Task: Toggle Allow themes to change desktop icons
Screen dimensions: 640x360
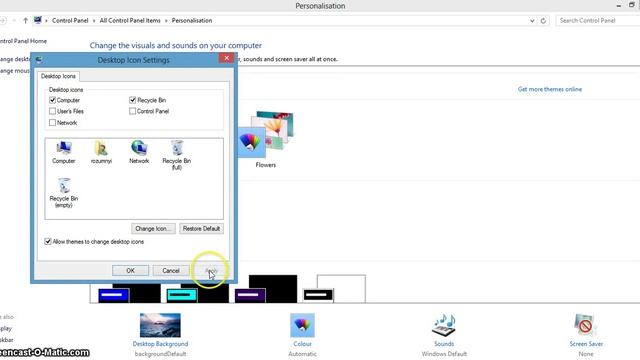Action: pyautogui.click(x=48, y=242)
